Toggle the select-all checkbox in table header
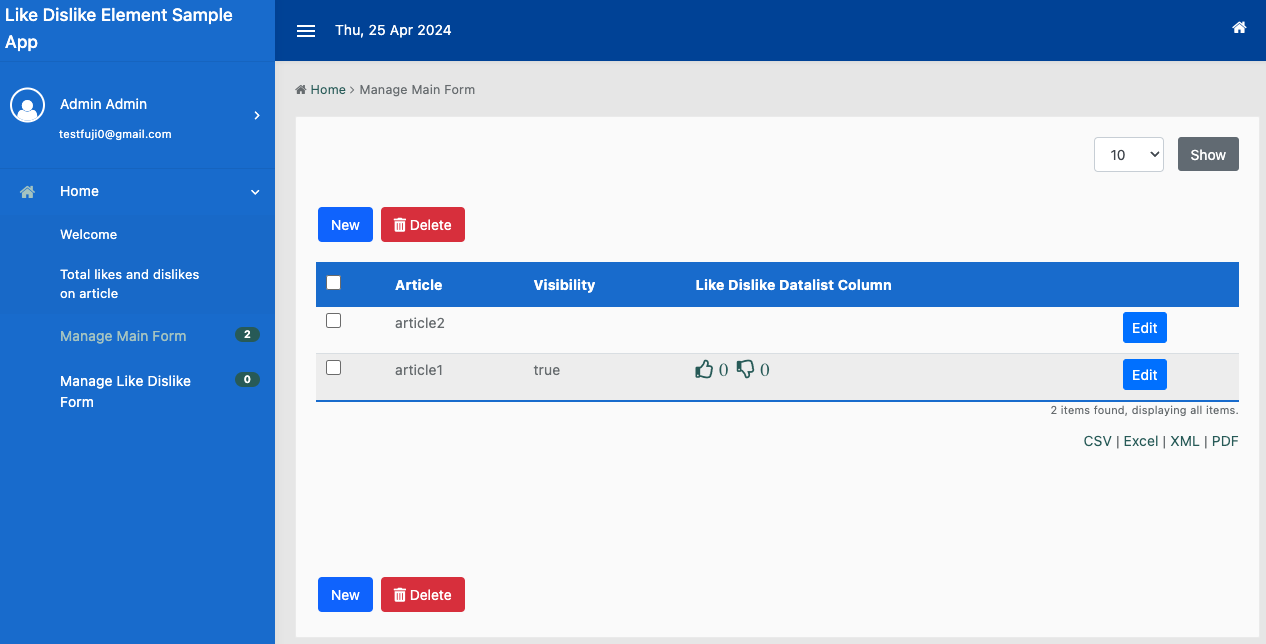 (x=334, y=283)
